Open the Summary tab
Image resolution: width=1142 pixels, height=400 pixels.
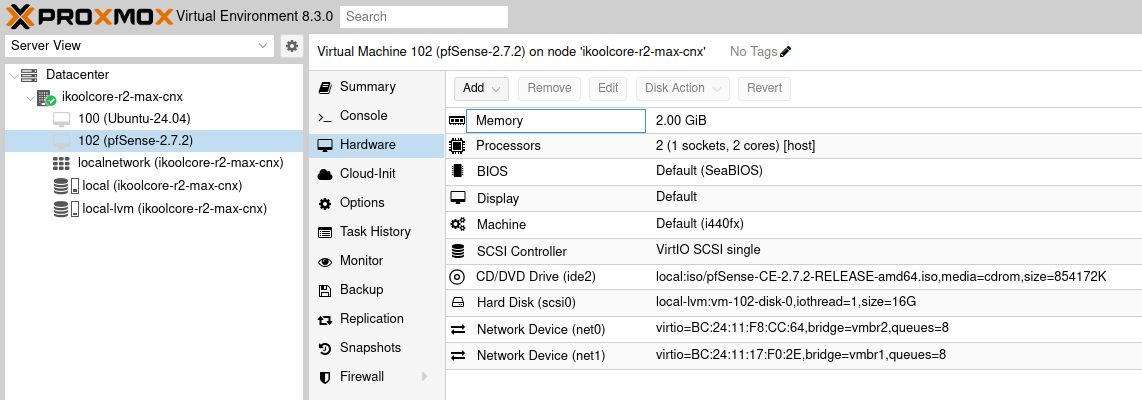377,87
